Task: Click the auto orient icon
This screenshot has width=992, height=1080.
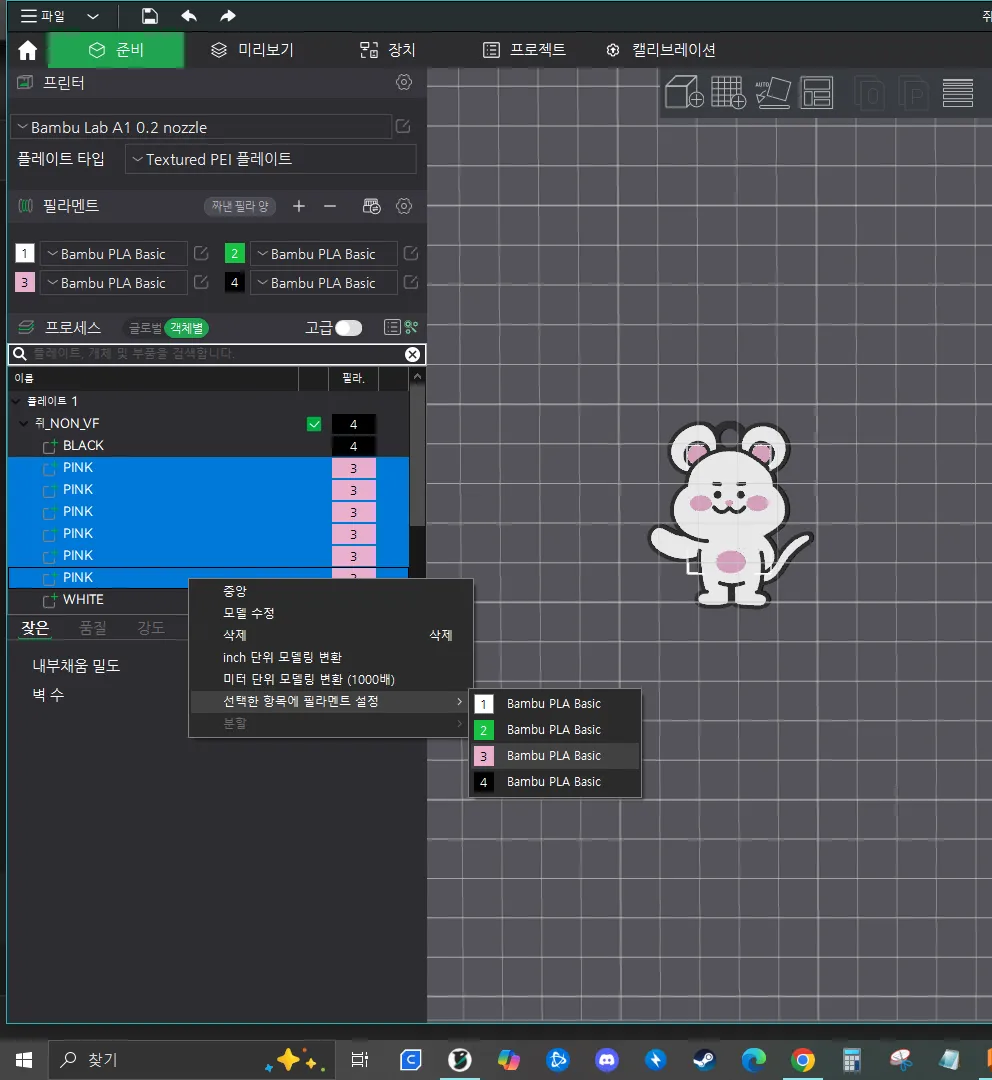Action: (x=773, y=92)
